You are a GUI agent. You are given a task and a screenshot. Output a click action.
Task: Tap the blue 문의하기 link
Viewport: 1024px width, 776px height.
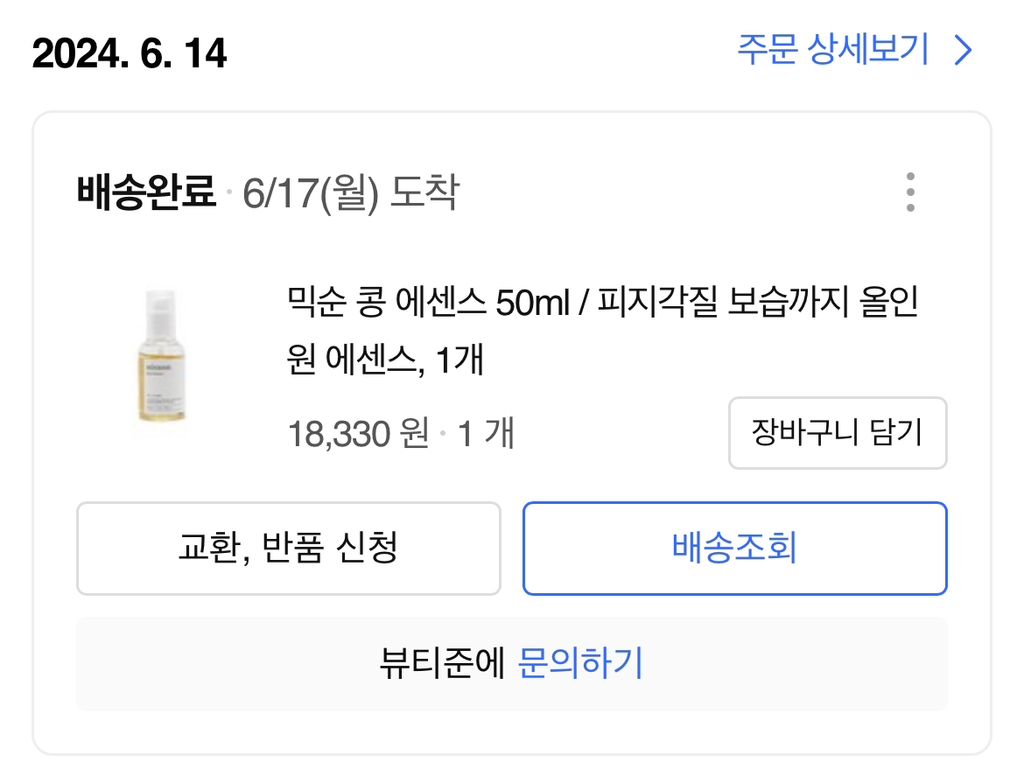tap(580, 663)
